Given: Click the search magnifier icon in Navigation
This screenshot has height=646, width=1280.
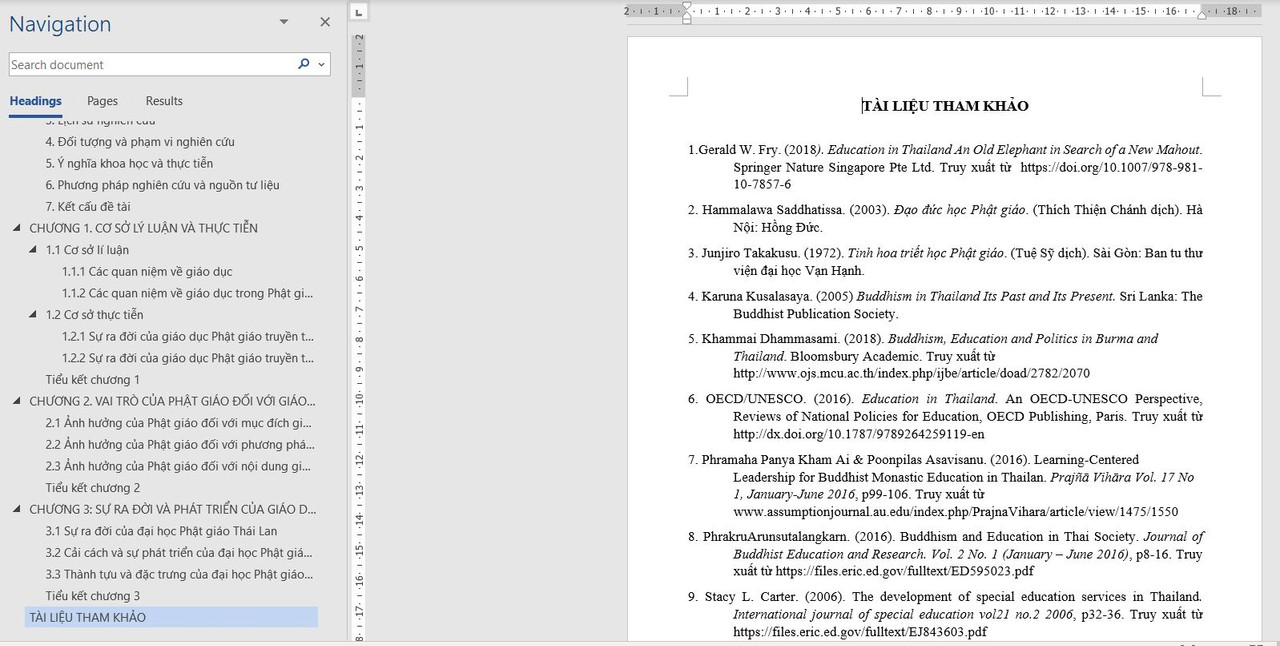Looking at the screenshot, I should pyautogui.click(x=304, y=64).
